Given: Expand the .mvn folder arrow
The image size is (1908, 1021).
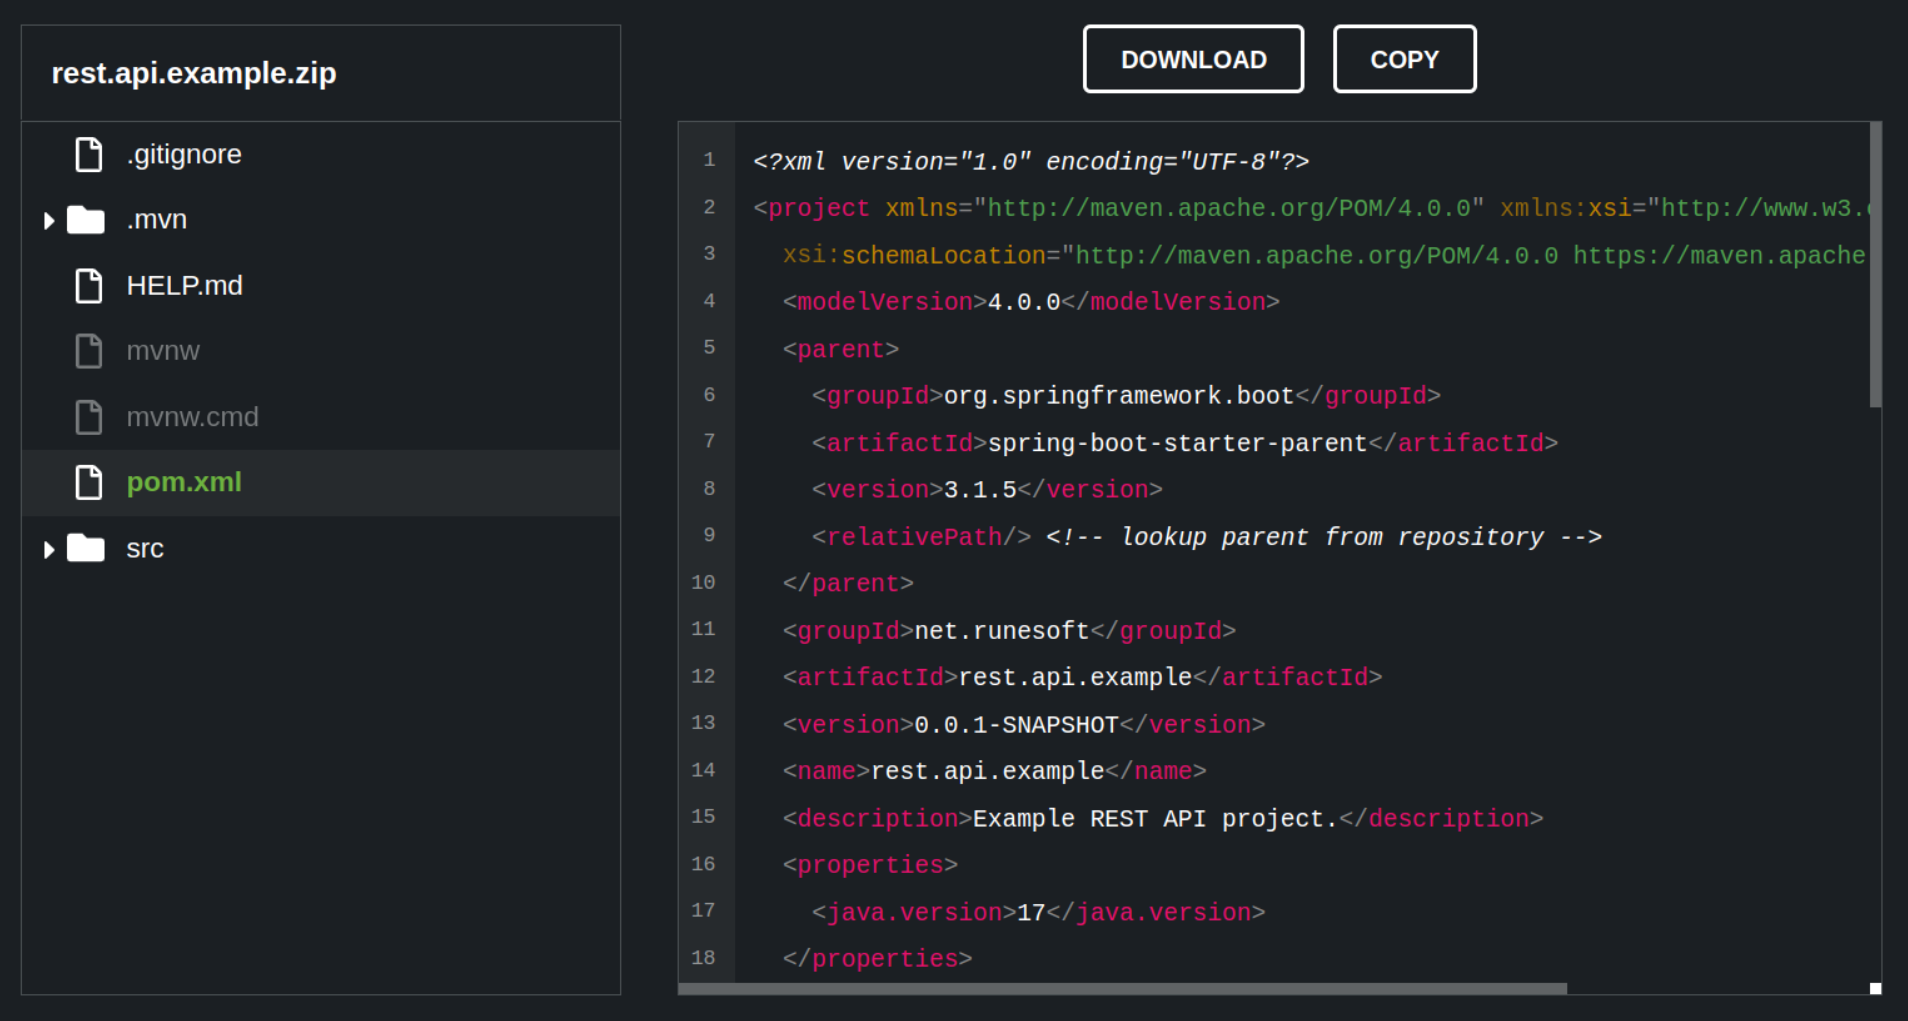Looking at the screenshot, I should point(48,221).
